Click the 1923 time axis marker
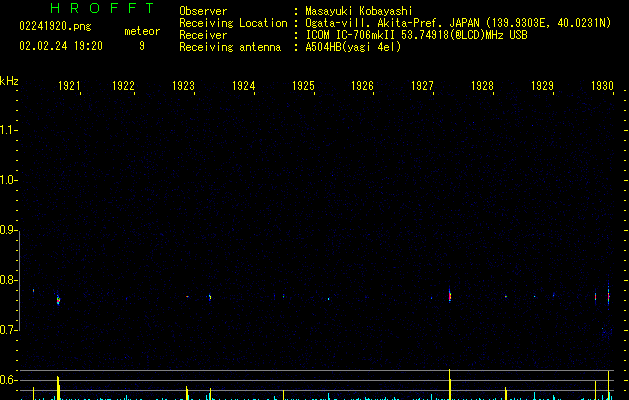 point(183,86)
